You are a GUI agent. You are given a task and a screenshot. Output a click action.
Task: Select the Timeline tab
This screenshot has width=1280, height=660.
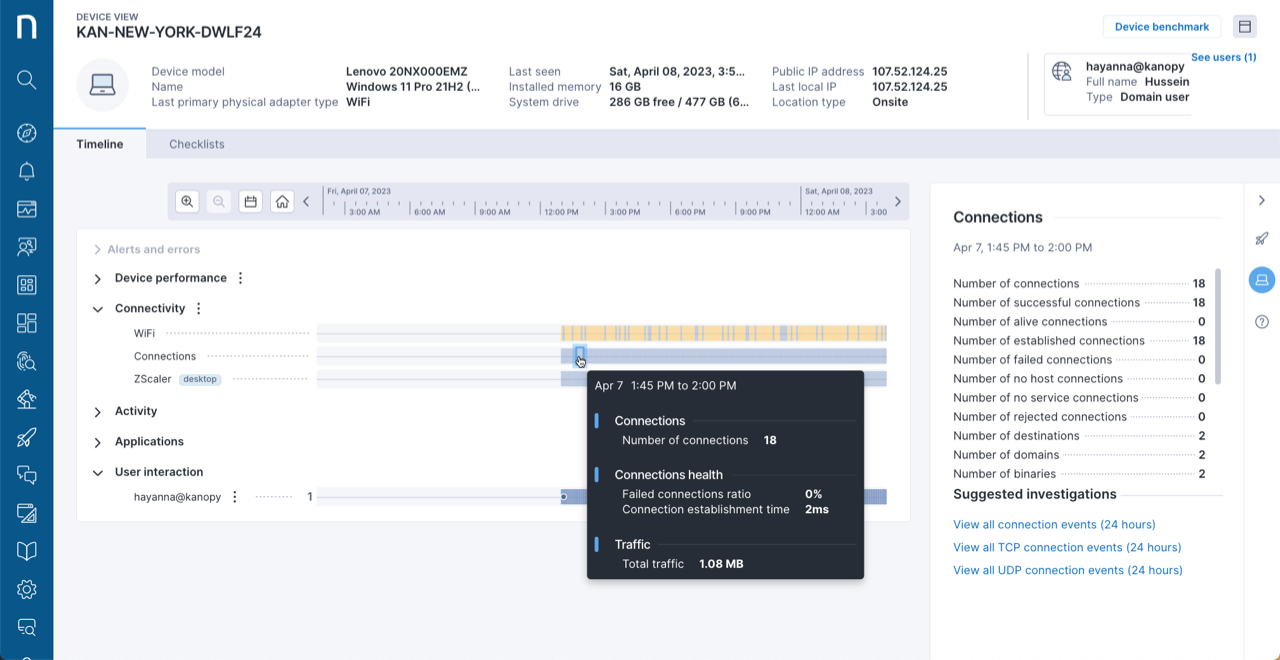tap(99, 143)
